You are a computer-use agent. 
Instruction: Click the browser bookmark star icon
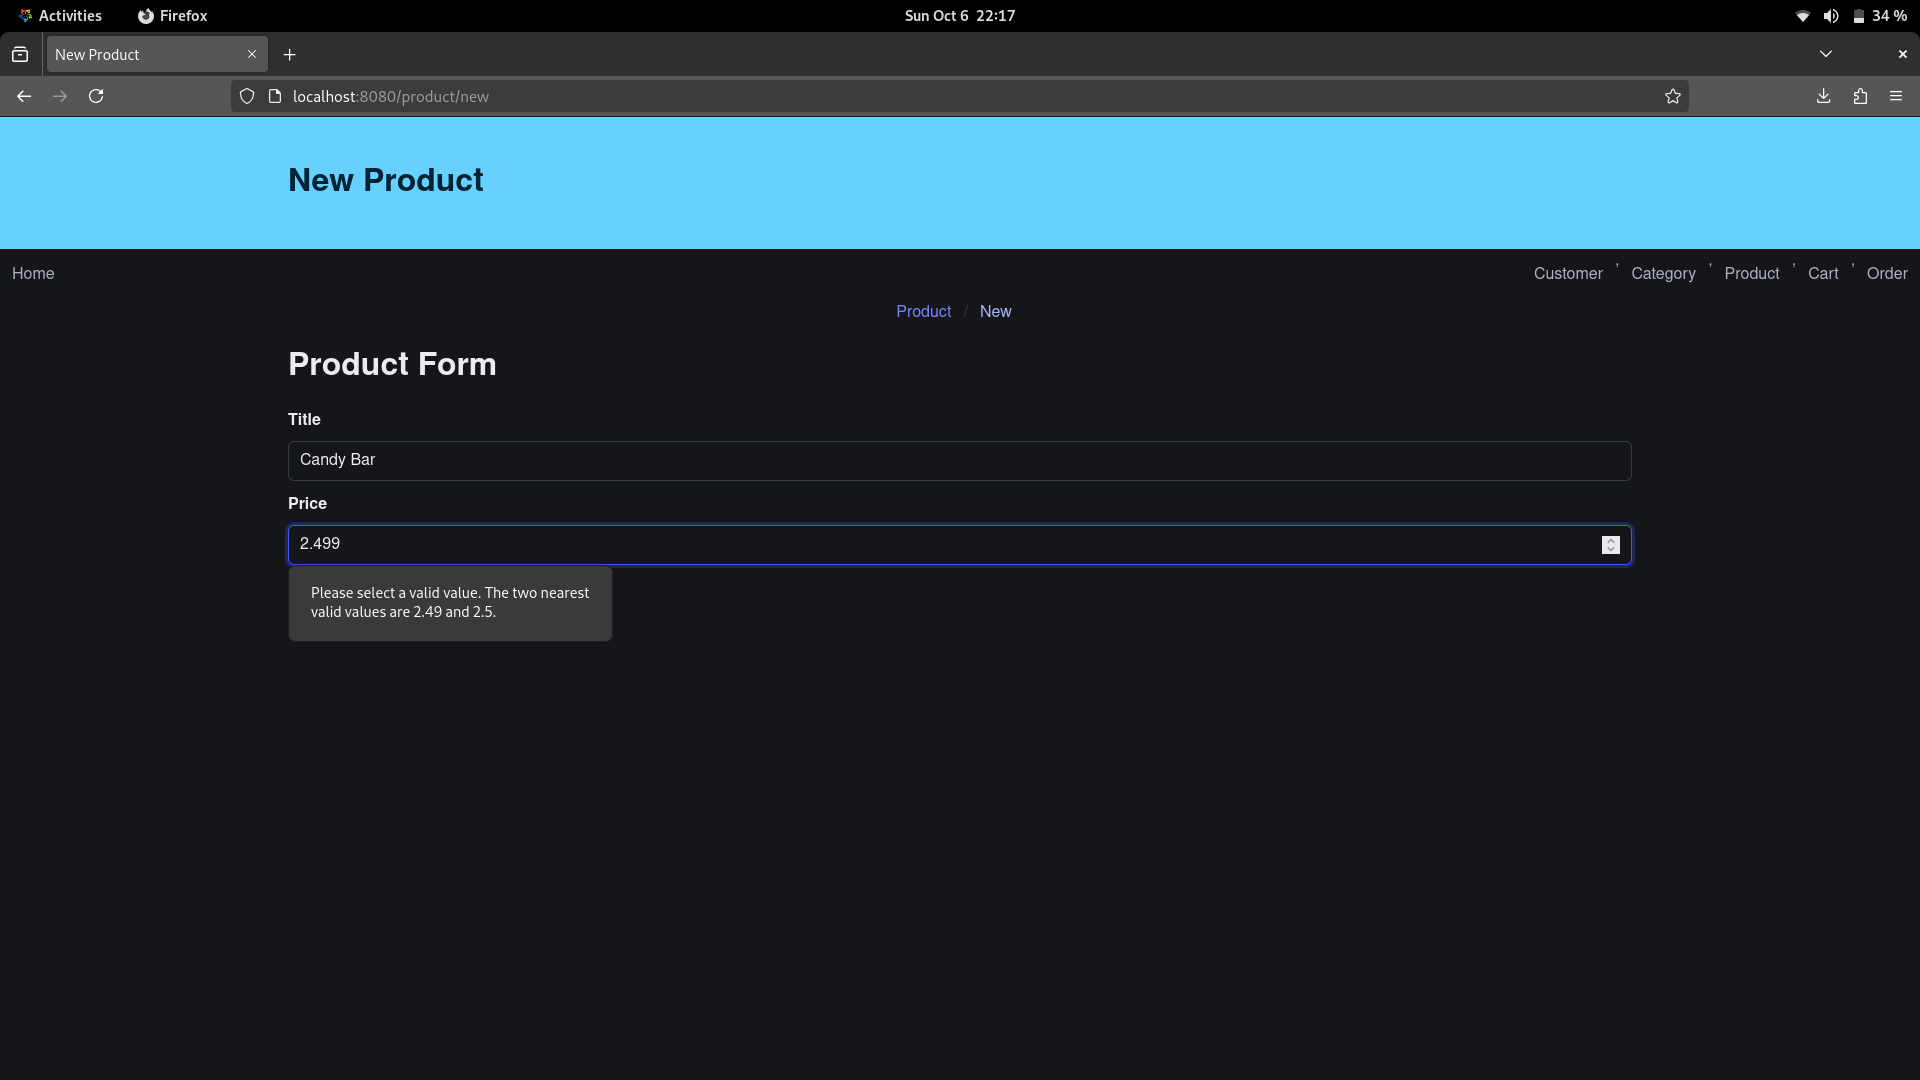pyautogui.click(x=1672, y=95)
